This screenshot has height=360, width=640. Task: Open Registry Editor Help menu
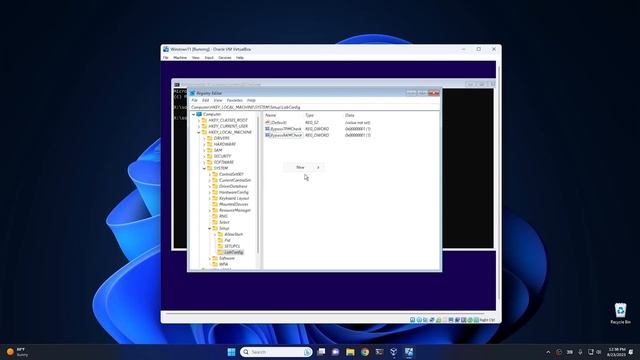tap(251, 100)
